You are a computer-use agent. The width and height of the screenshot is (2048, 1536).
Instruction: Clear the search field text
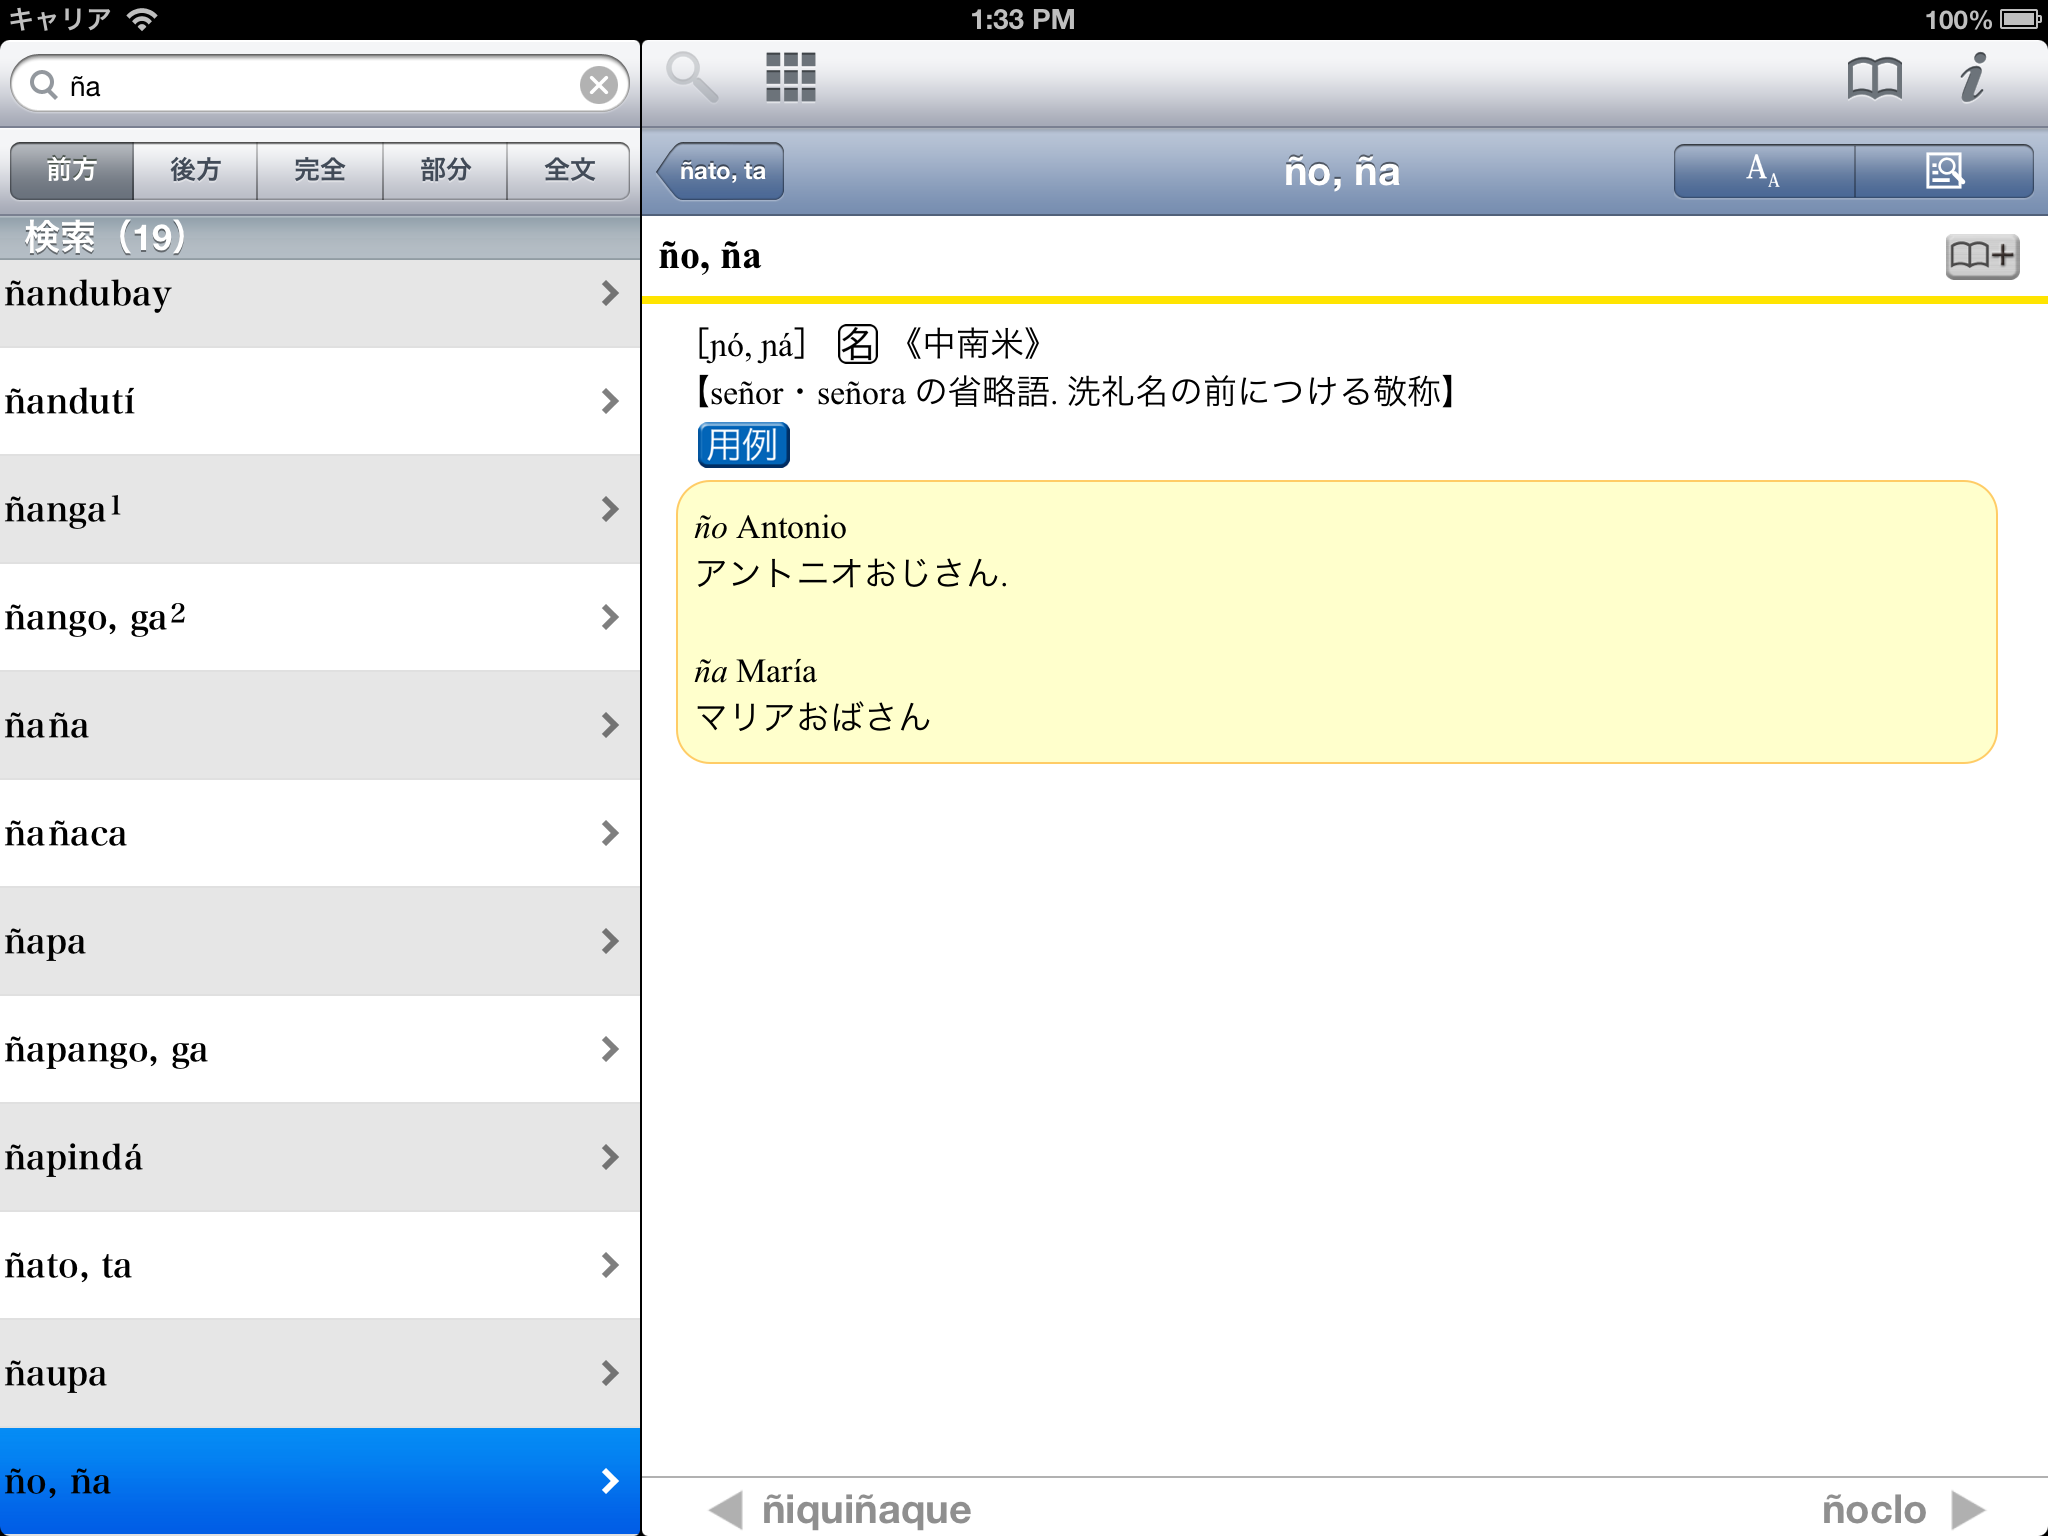point(598,85)
